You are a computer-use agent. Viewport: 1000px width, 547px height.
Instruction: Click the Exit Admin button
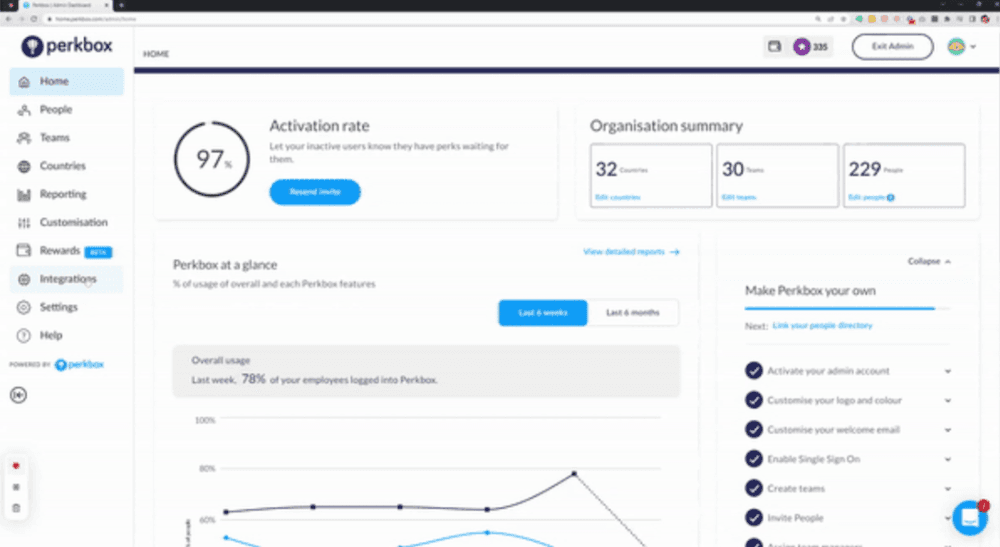coord(892,47)
